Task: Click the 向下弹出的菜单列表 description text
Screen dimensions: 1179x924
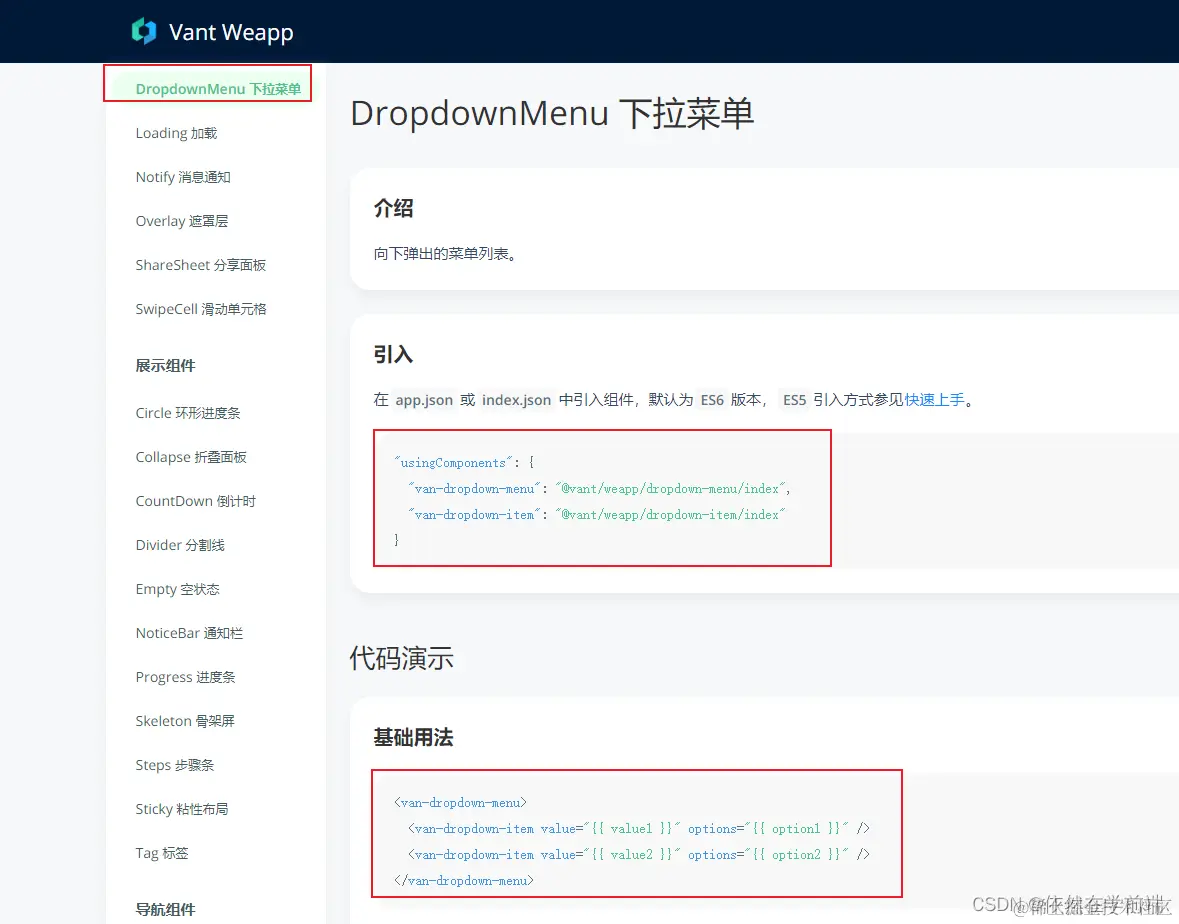Action: pos(445,254)
